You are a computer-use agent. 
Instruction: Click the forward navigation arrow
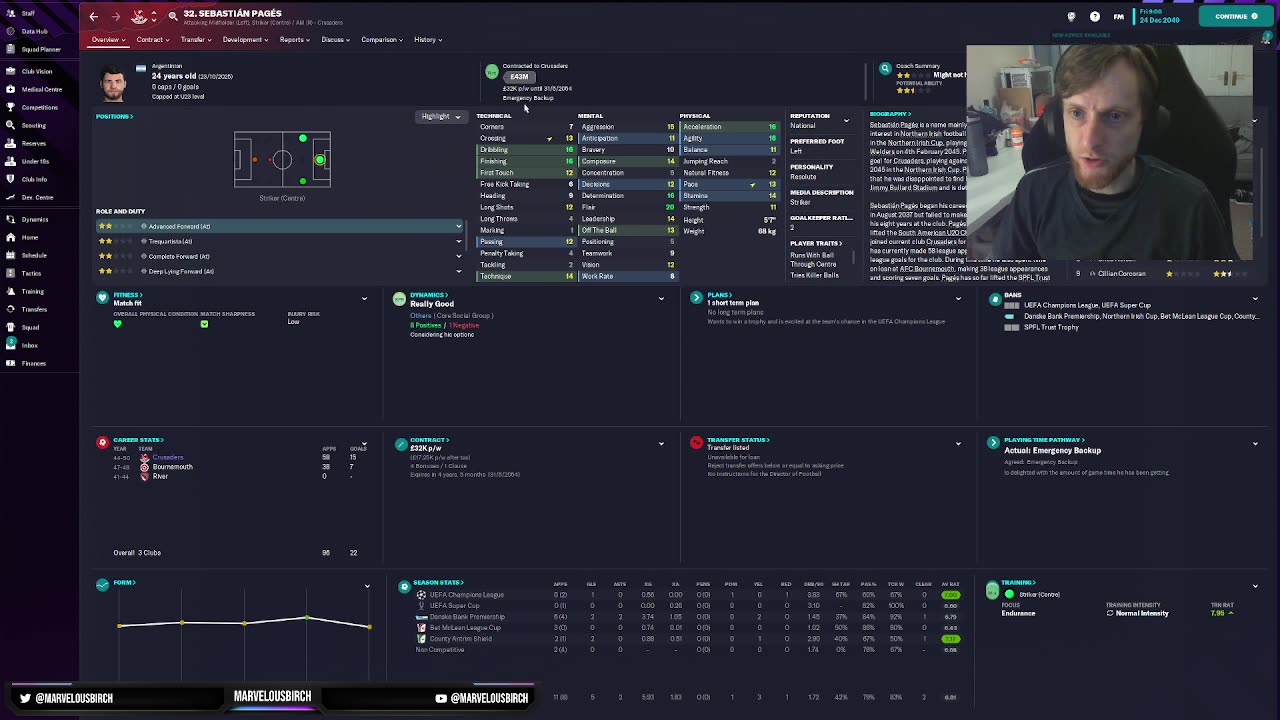(x=115, y=16)
